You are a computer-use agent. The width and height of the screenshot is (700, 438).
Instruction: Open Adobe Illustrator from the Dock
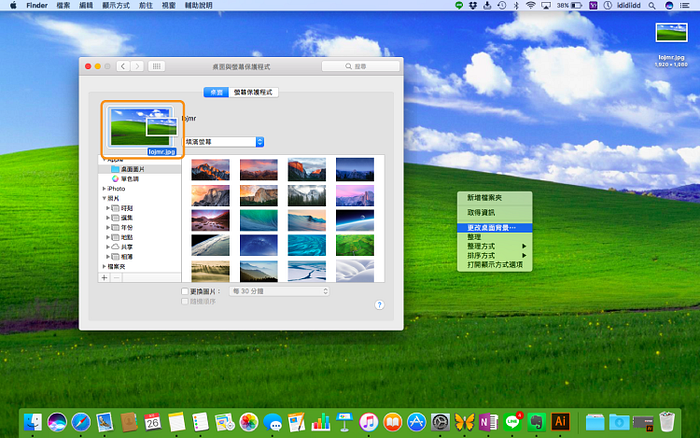click(560, 422)
